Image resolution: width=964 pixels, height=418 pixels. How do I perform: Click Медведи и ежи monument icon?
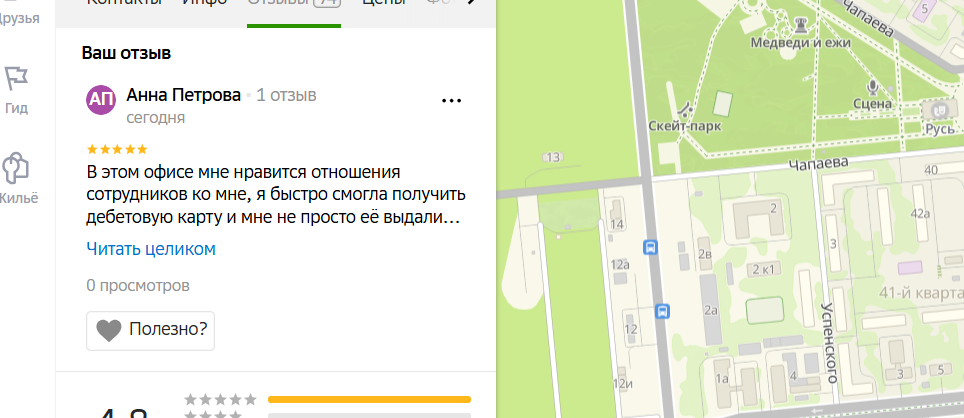click(800, 25)
